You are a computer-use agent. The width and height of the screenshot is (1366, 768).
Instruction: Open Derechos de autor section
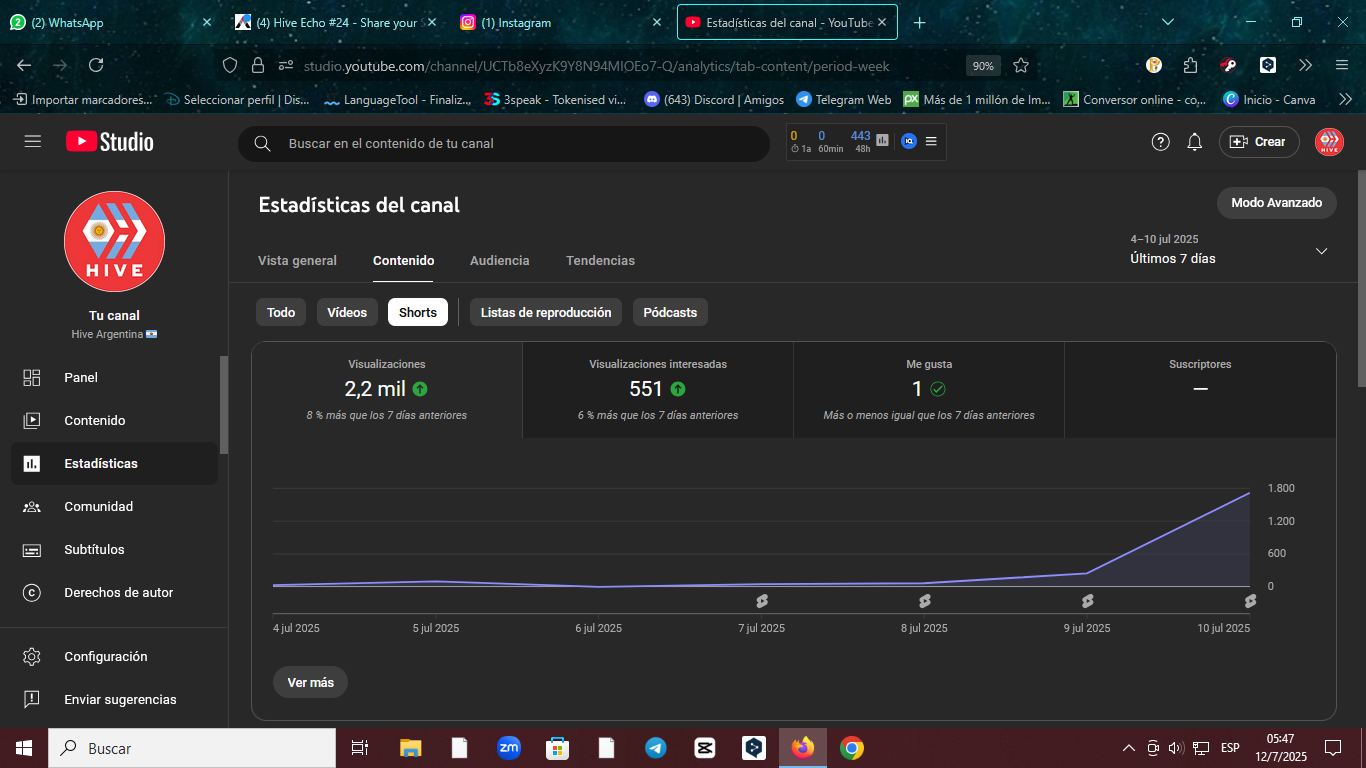pyautogui.click(x=114, y=593)
